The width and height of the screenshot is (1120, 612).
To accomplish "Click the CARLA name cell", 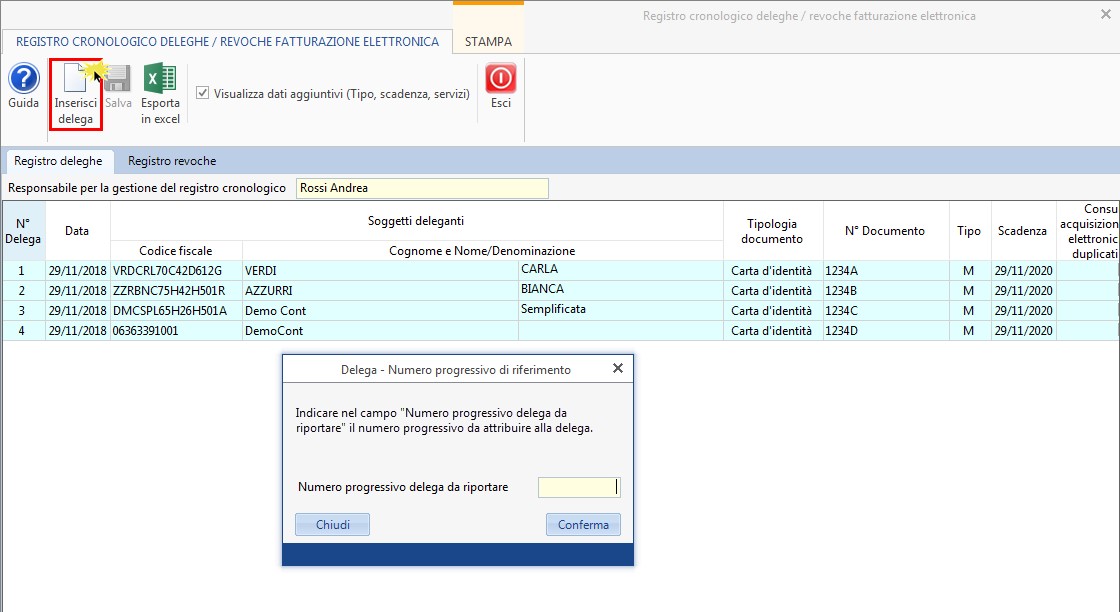I will click(x=621, y=271).
